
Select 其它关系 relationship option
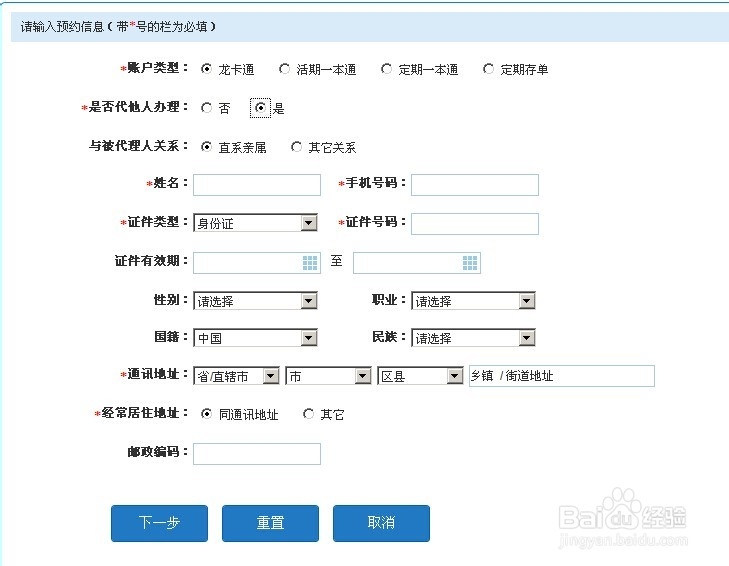tap(296, 147)
